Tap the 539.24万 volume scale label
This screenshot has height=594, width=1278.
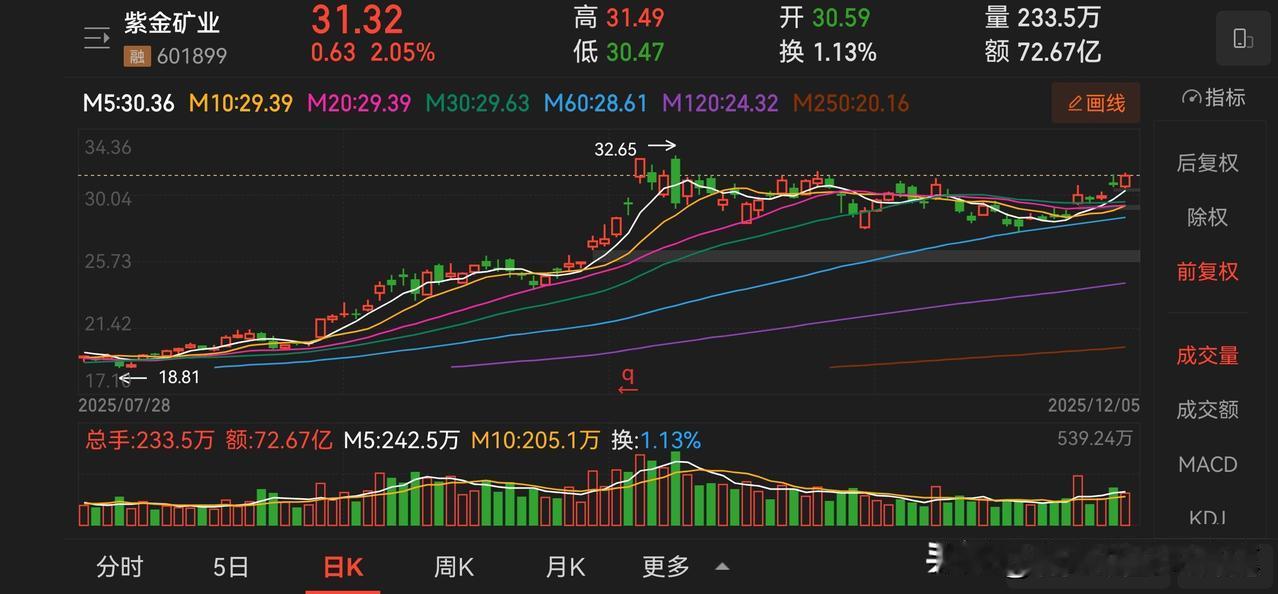tap(1094, 438)
